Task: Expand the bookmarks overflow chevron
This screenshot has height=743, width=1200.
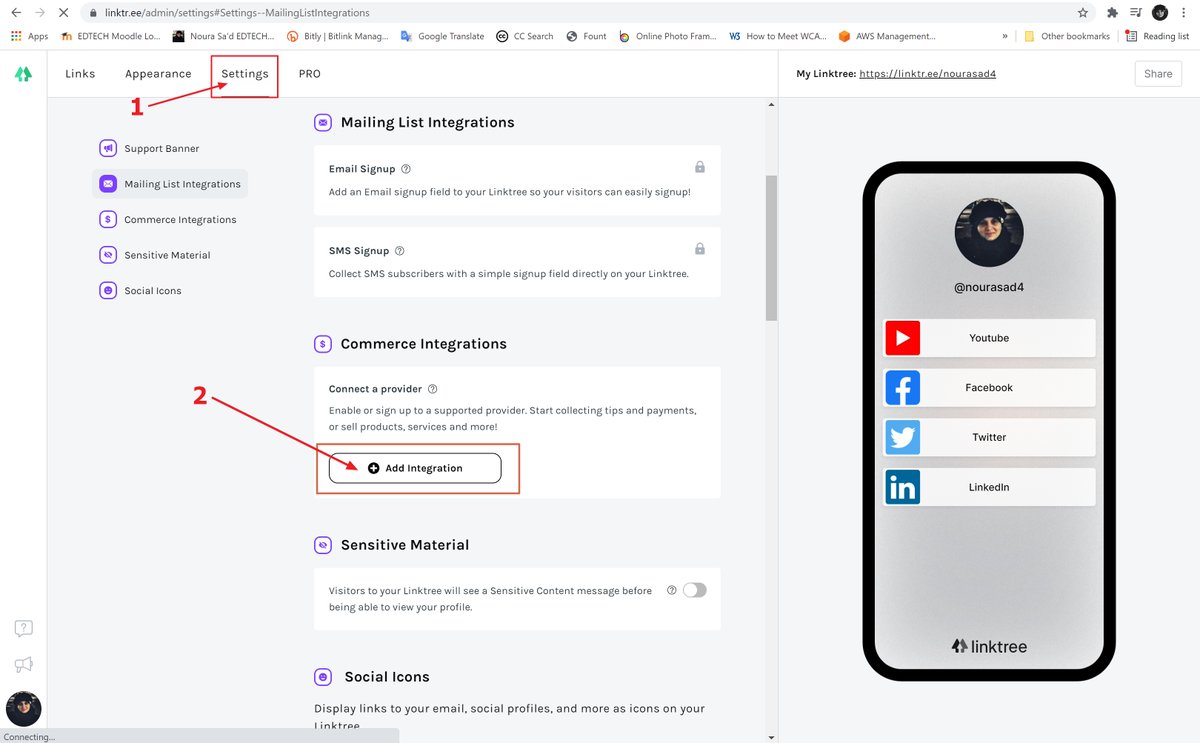Action: pos(1004,36)
